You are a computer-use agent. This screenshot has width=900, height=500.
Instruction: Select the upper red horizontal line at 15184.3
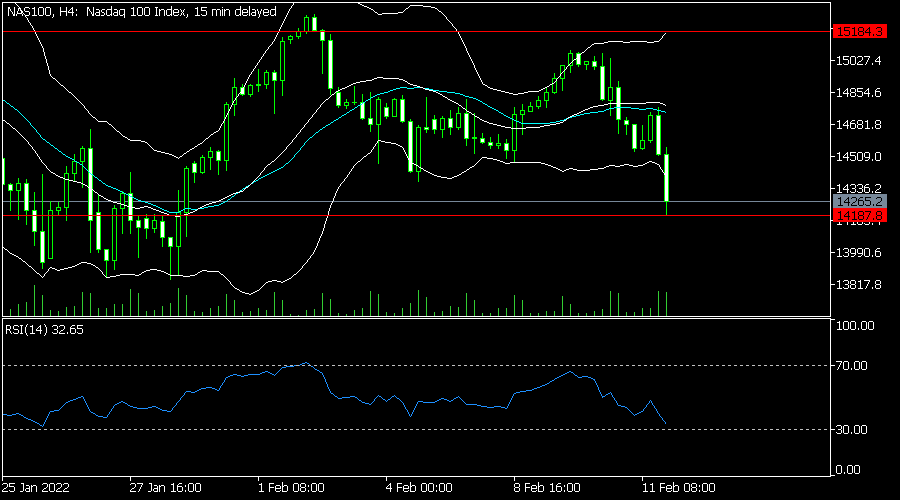pos(416,32)
